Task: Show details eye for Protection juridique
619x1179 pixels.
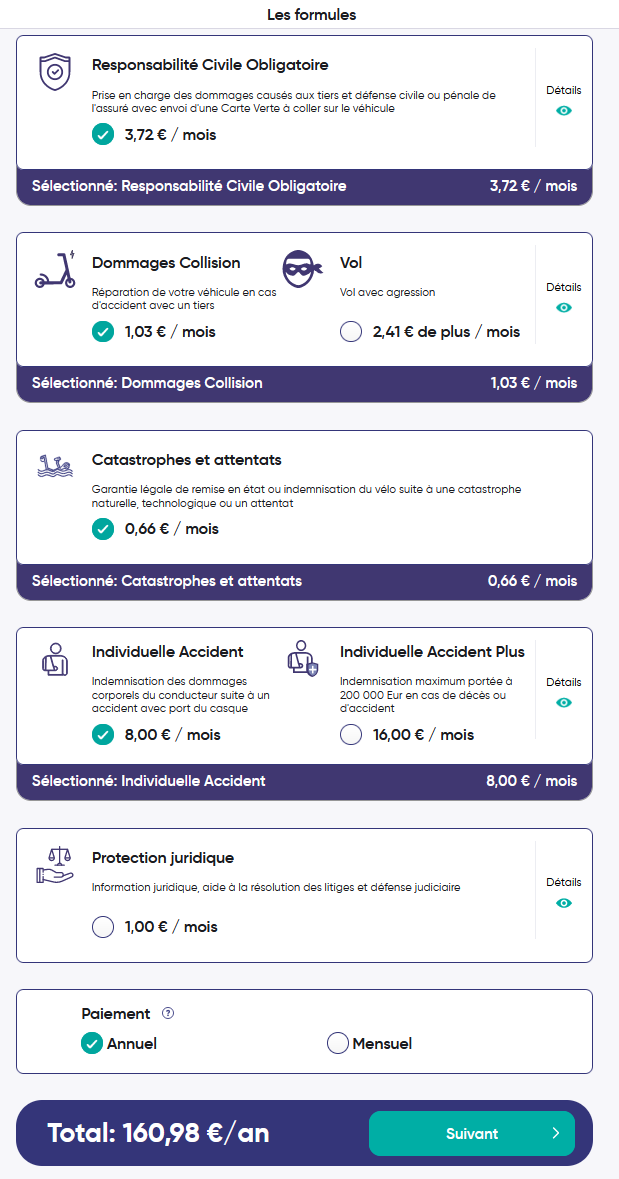Action: coord(563,902)
